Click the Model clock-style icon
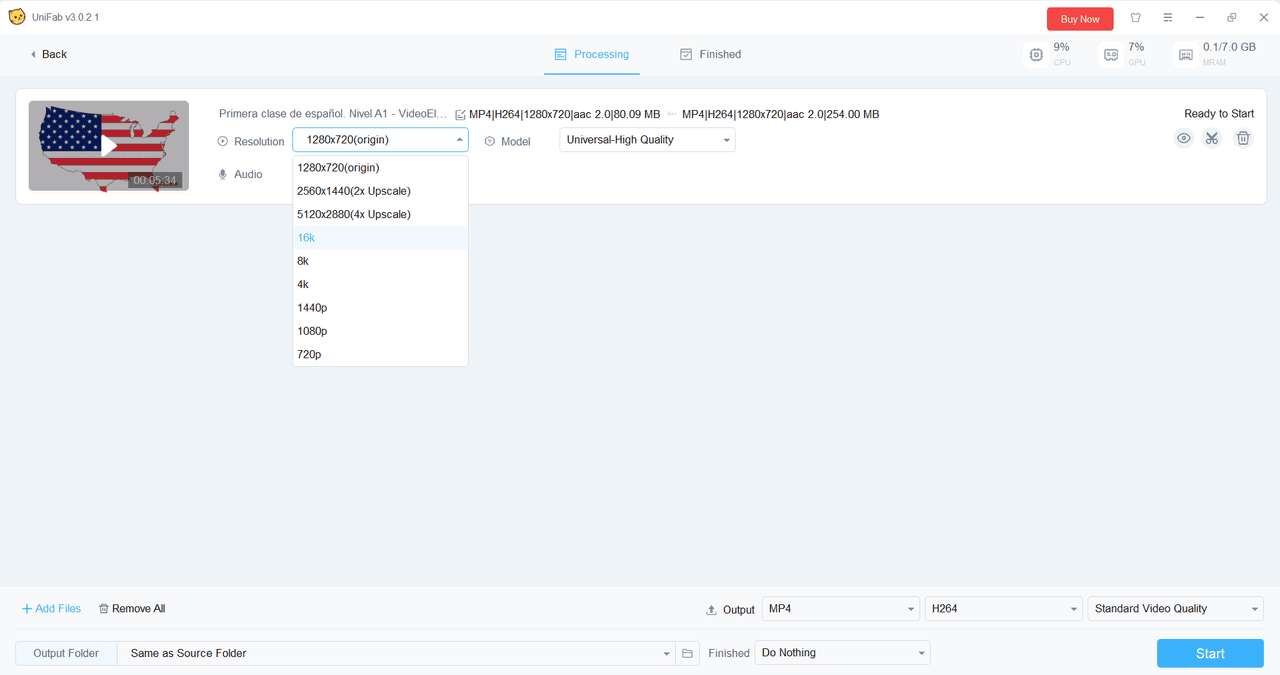 pos(490,142)
